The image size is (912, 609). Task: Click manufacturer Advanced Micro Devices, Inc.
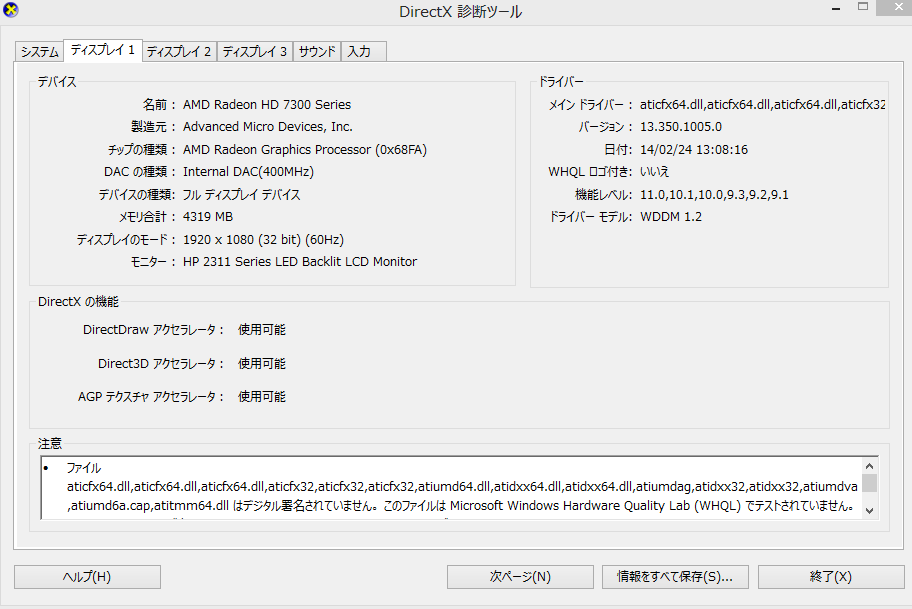tap(268, 127)
